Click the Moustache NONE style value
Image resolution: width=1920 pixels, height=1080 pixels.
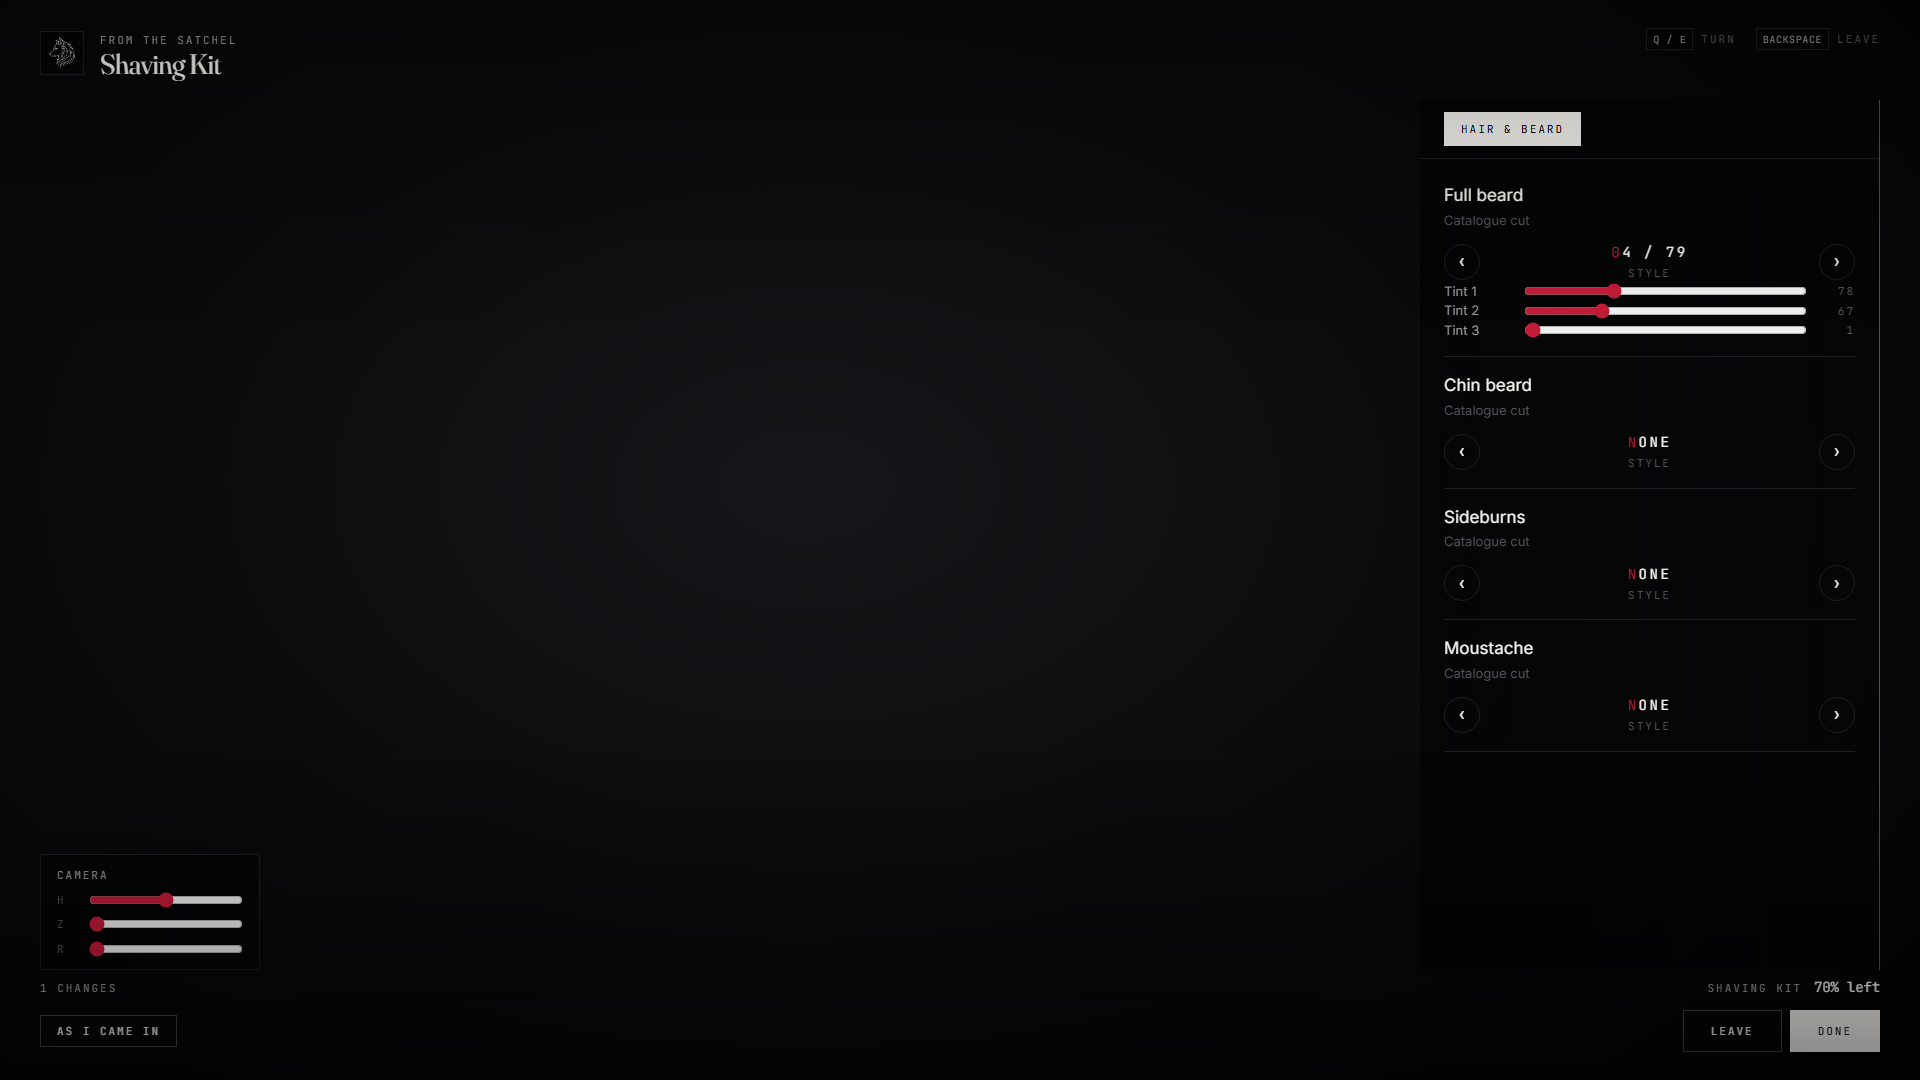pyautogui.click(x=1649, y=705)
